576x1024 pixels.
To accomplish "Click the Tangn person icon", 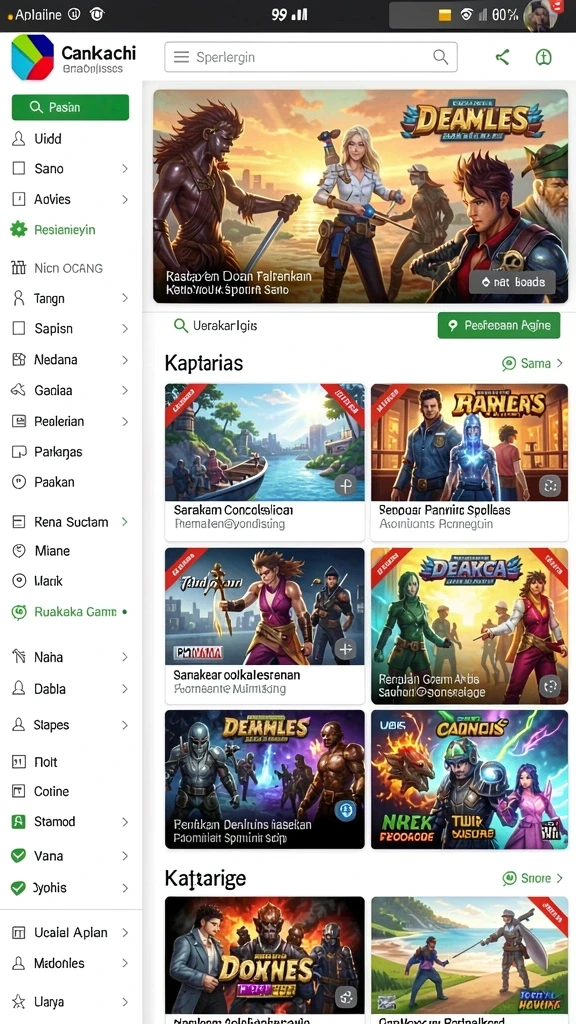I will tap(19, 298).
